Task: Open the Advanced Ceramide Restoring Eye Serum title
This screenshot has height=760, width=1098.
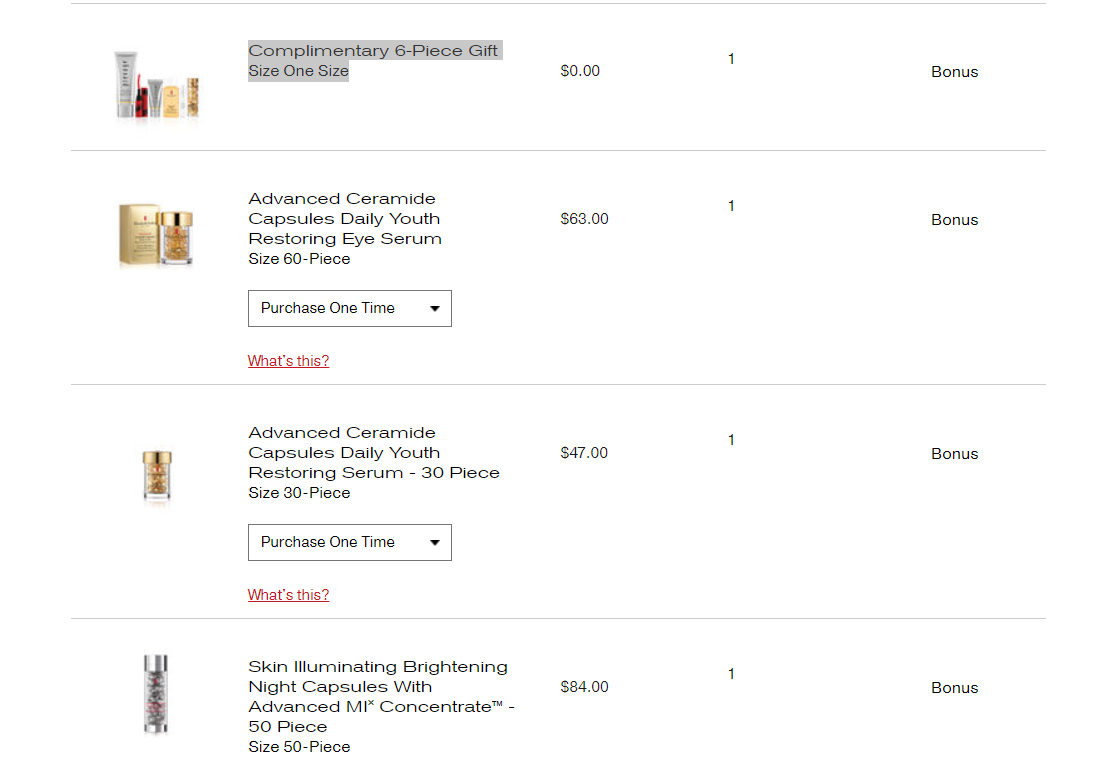Action: 345,219
